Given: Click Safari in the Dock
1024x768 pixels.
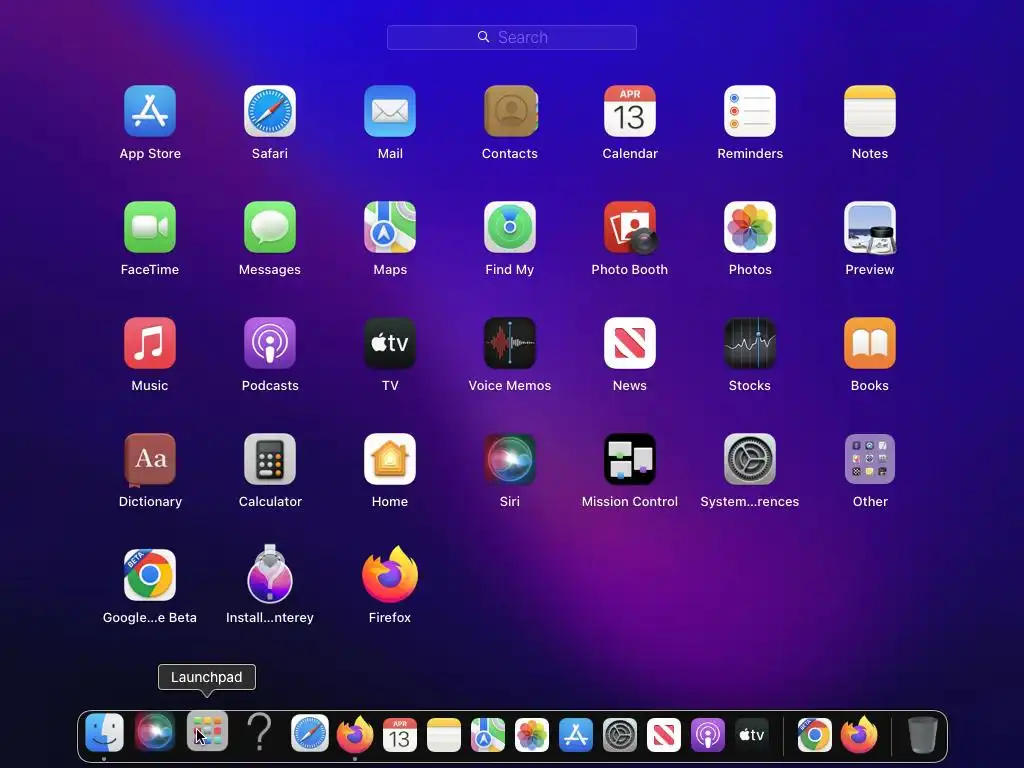Looking at the screenshot, I should [x=310, y=733].
